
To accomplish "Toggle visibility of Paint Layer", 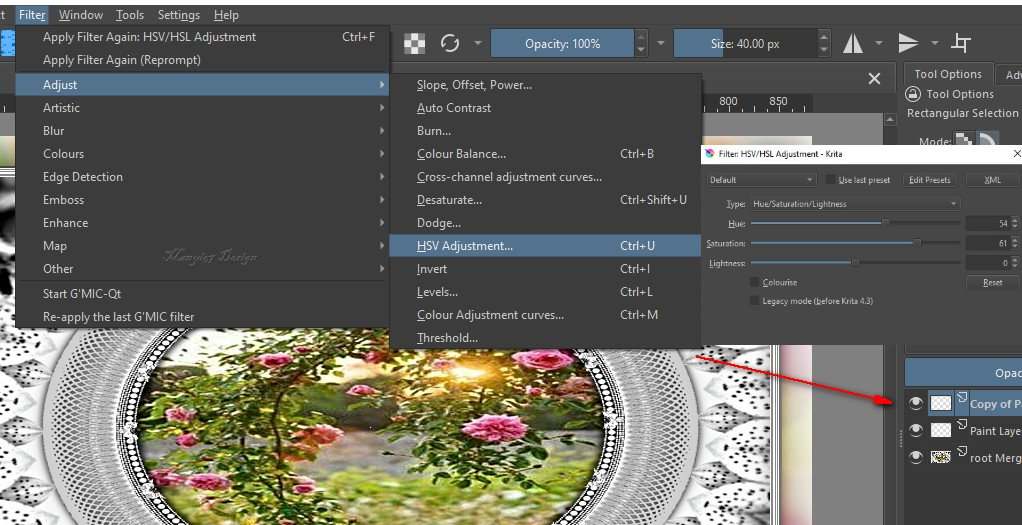I will pos(916,430).
